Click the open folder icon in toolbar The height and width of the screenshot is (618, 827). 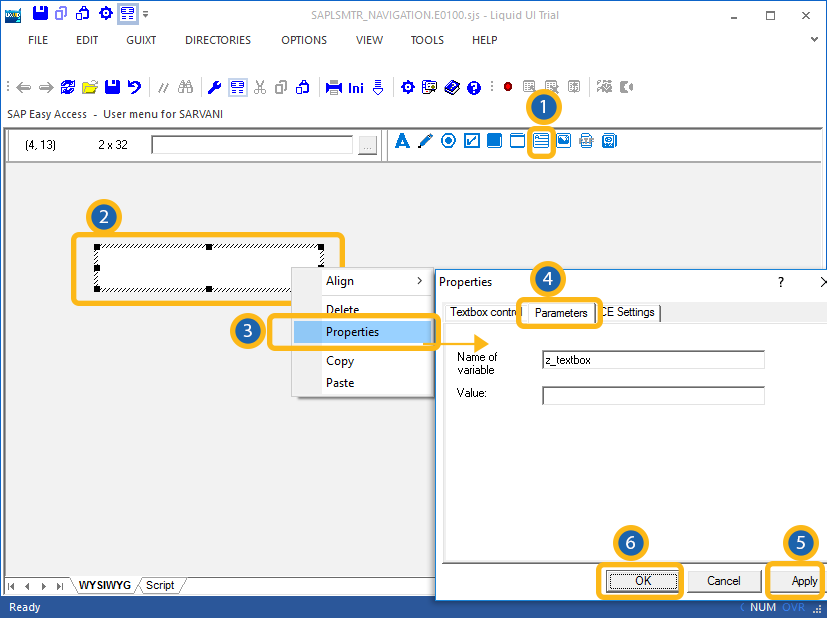90,87
